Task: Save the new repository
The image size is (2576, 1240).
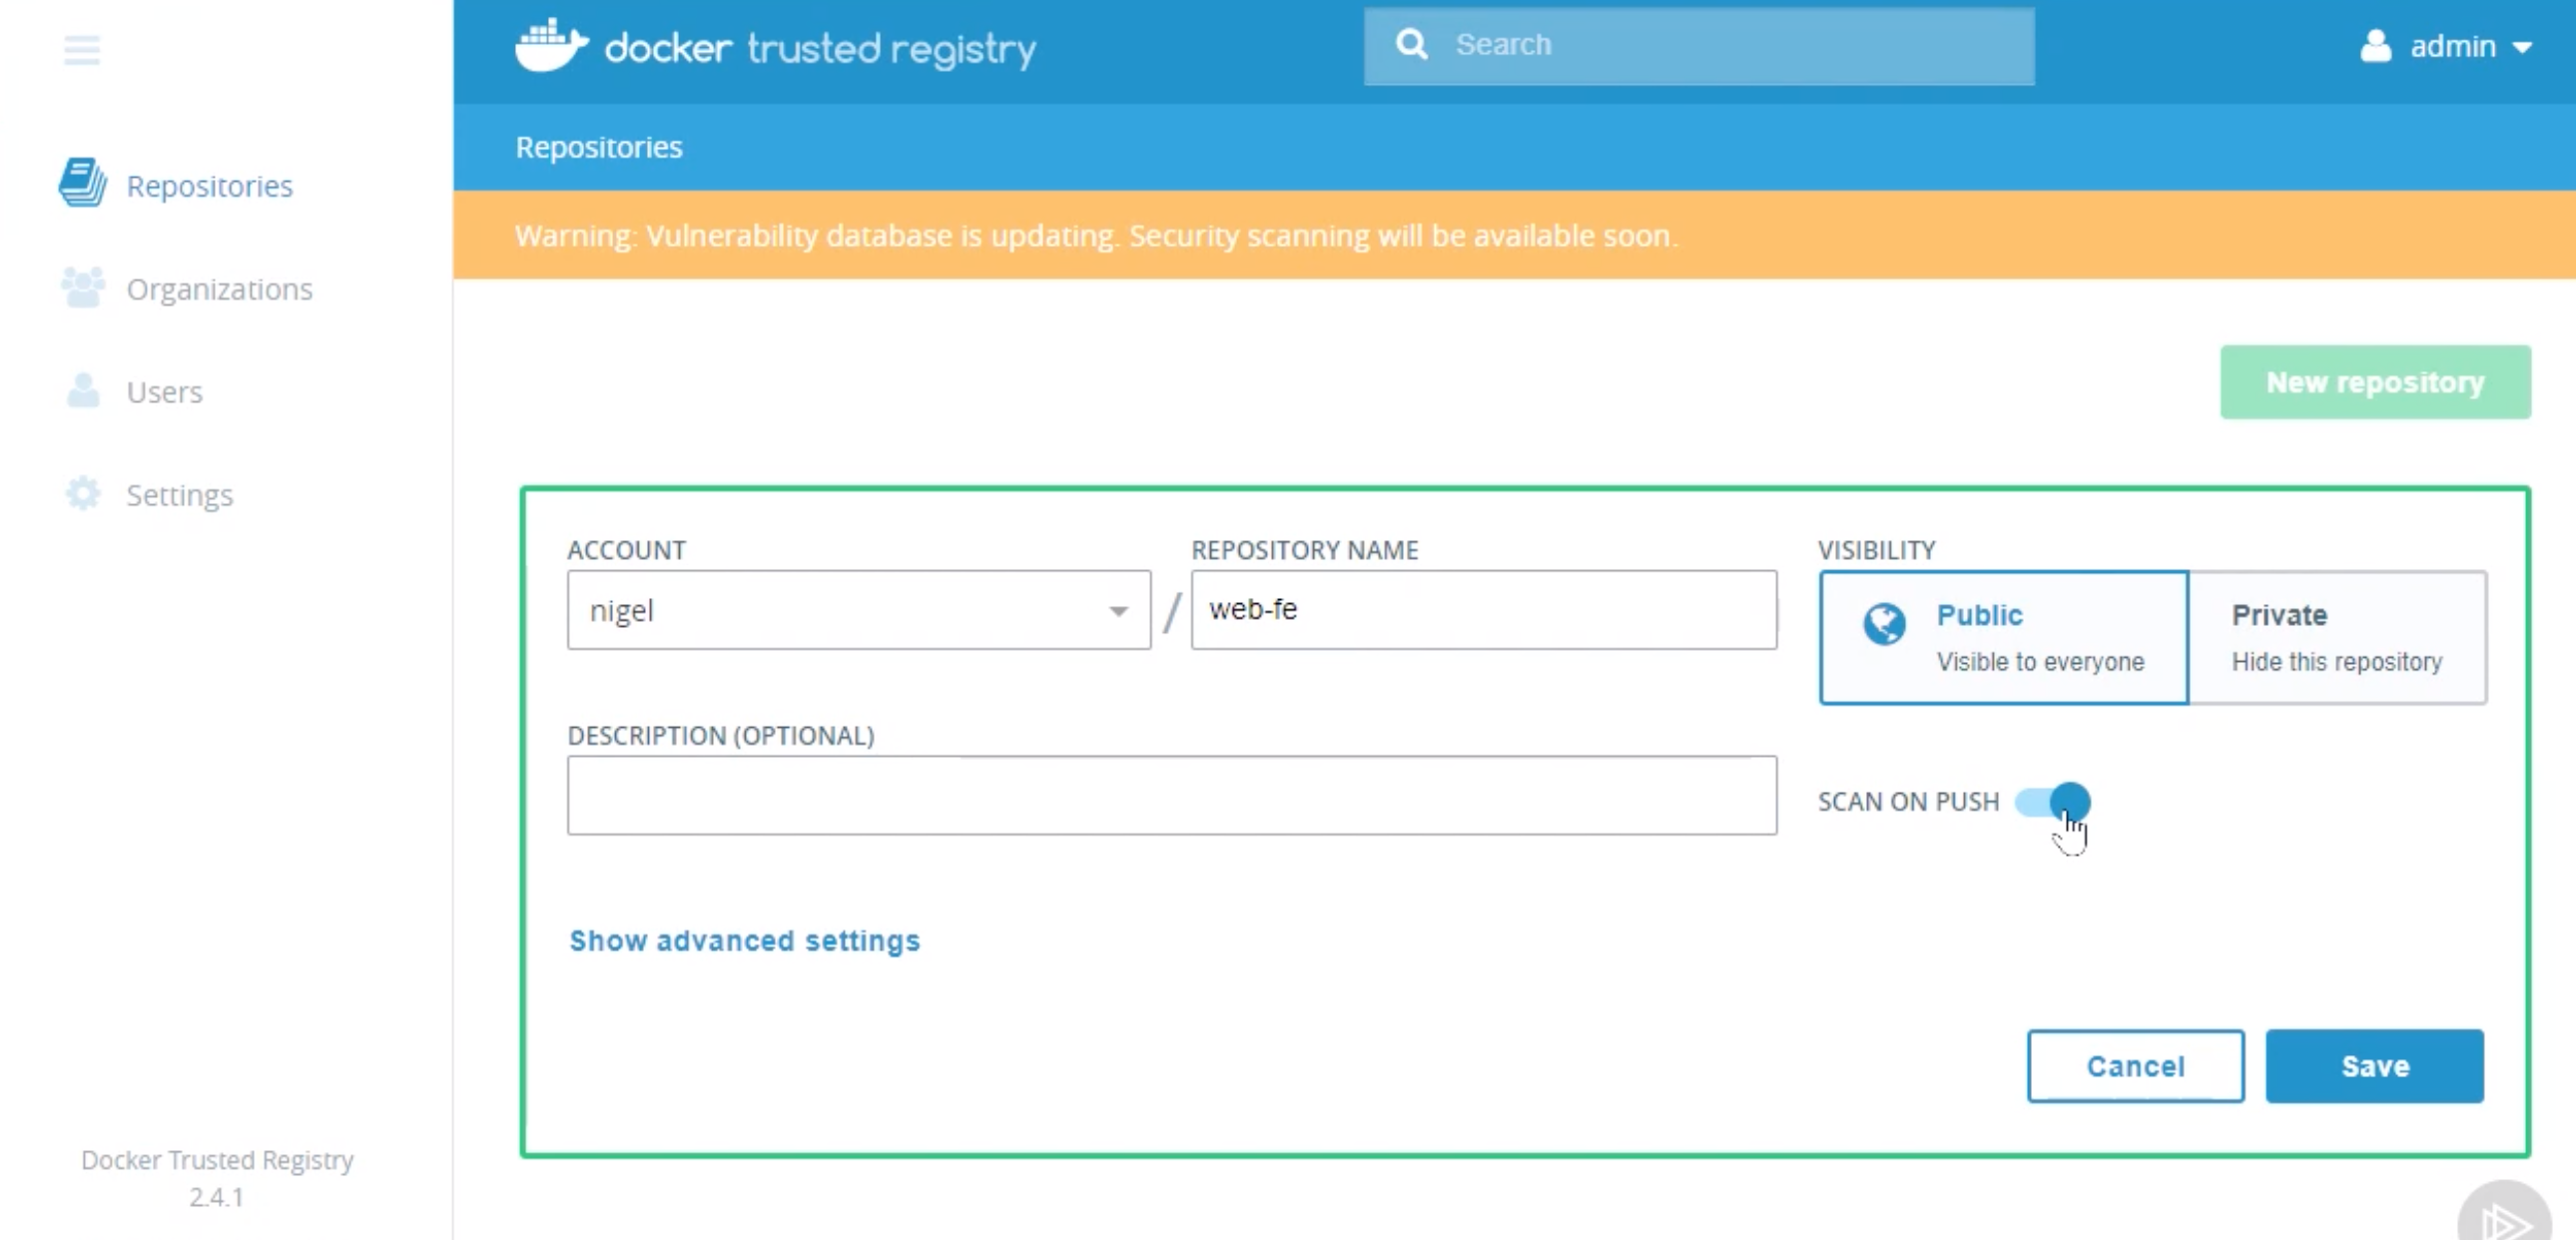Action: pyautogui.click(x=2374, y=1066)
